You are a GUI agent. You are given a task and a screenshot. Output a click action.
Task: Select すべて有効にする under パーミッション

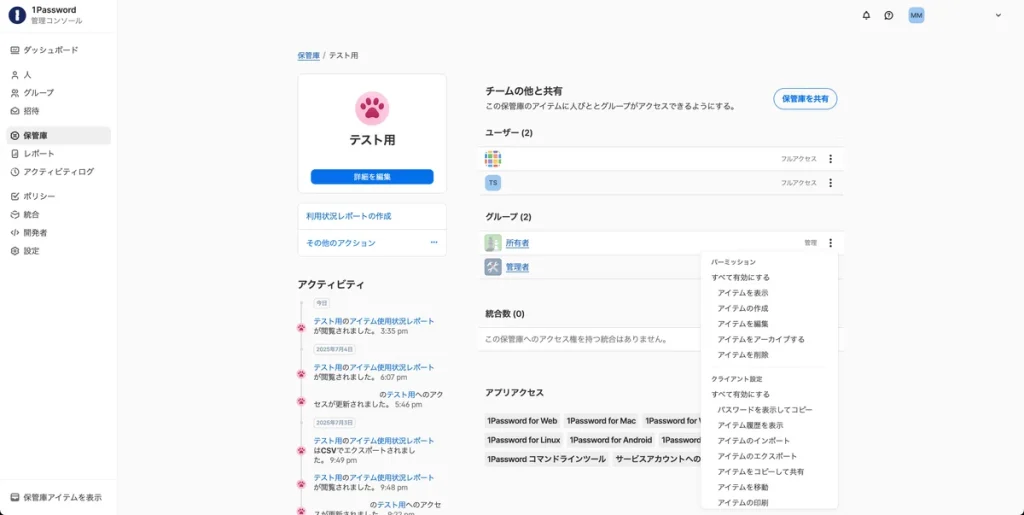tap(741, 277)
